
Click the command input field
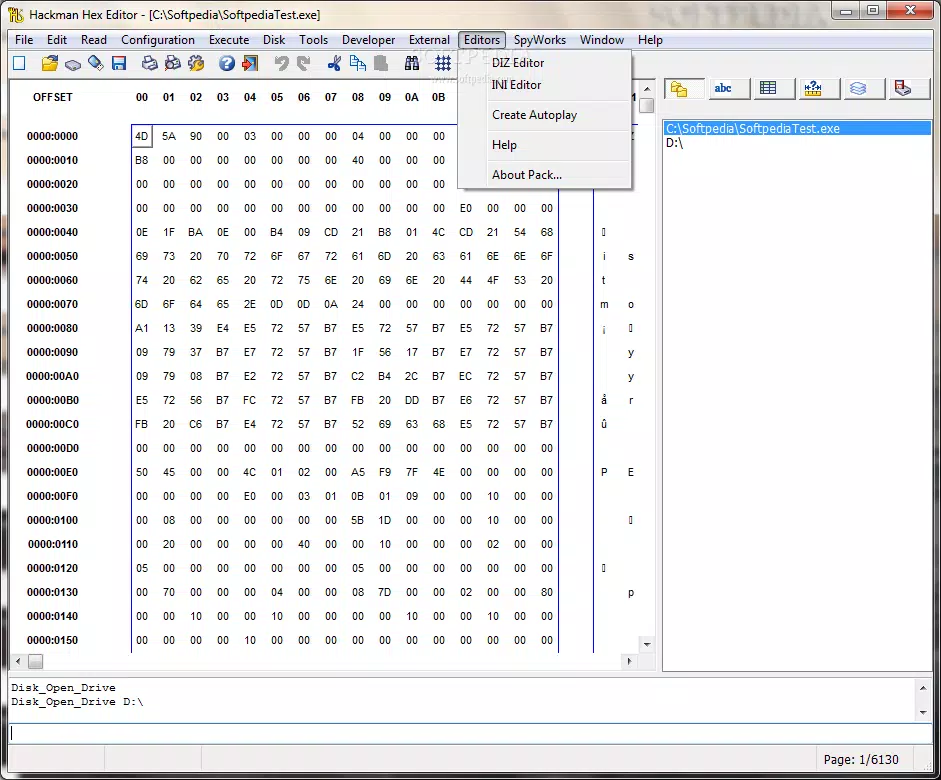pyautogui.click(x=470, y=733)
